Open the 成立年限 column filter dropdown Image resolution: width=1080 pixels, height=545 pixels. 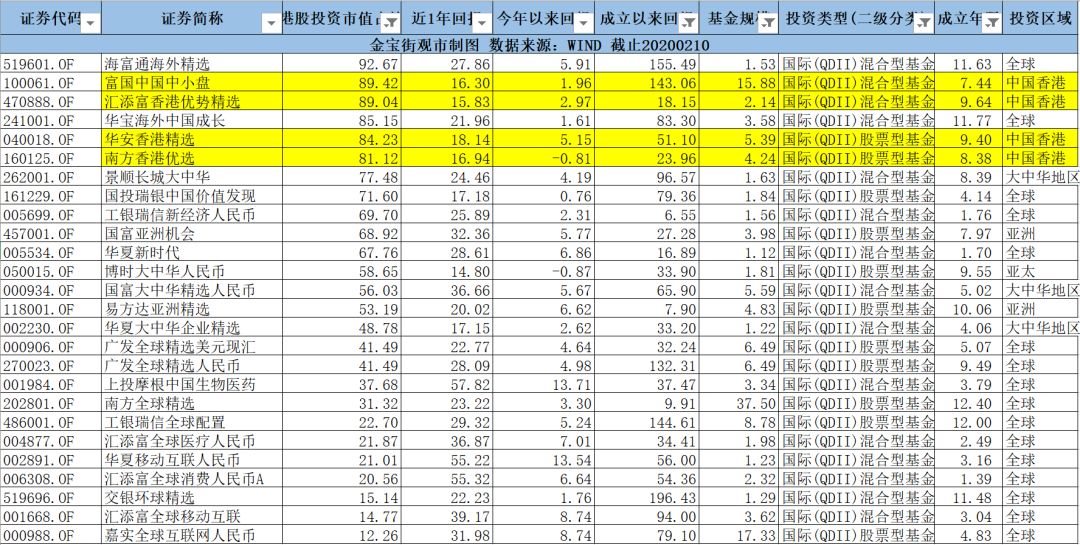(991, 23)
